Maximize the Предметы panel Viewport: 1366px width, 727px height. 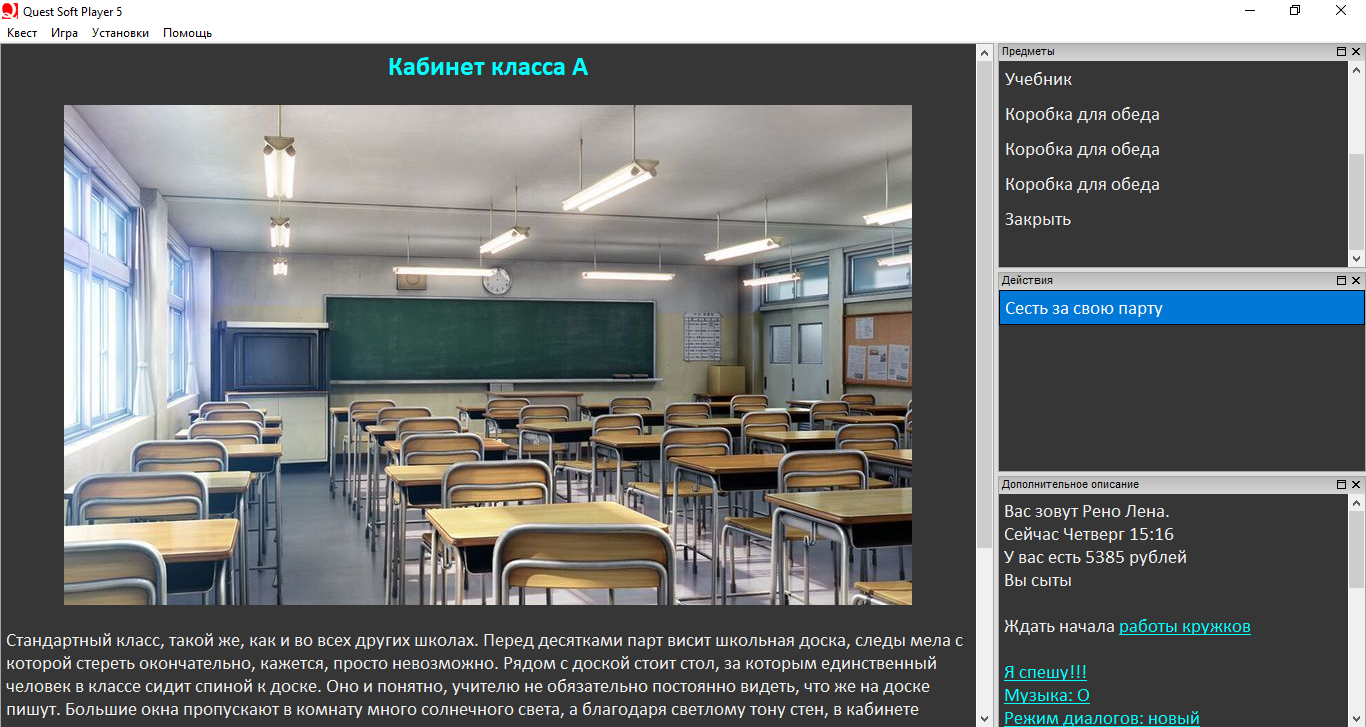click(1342, 51)
